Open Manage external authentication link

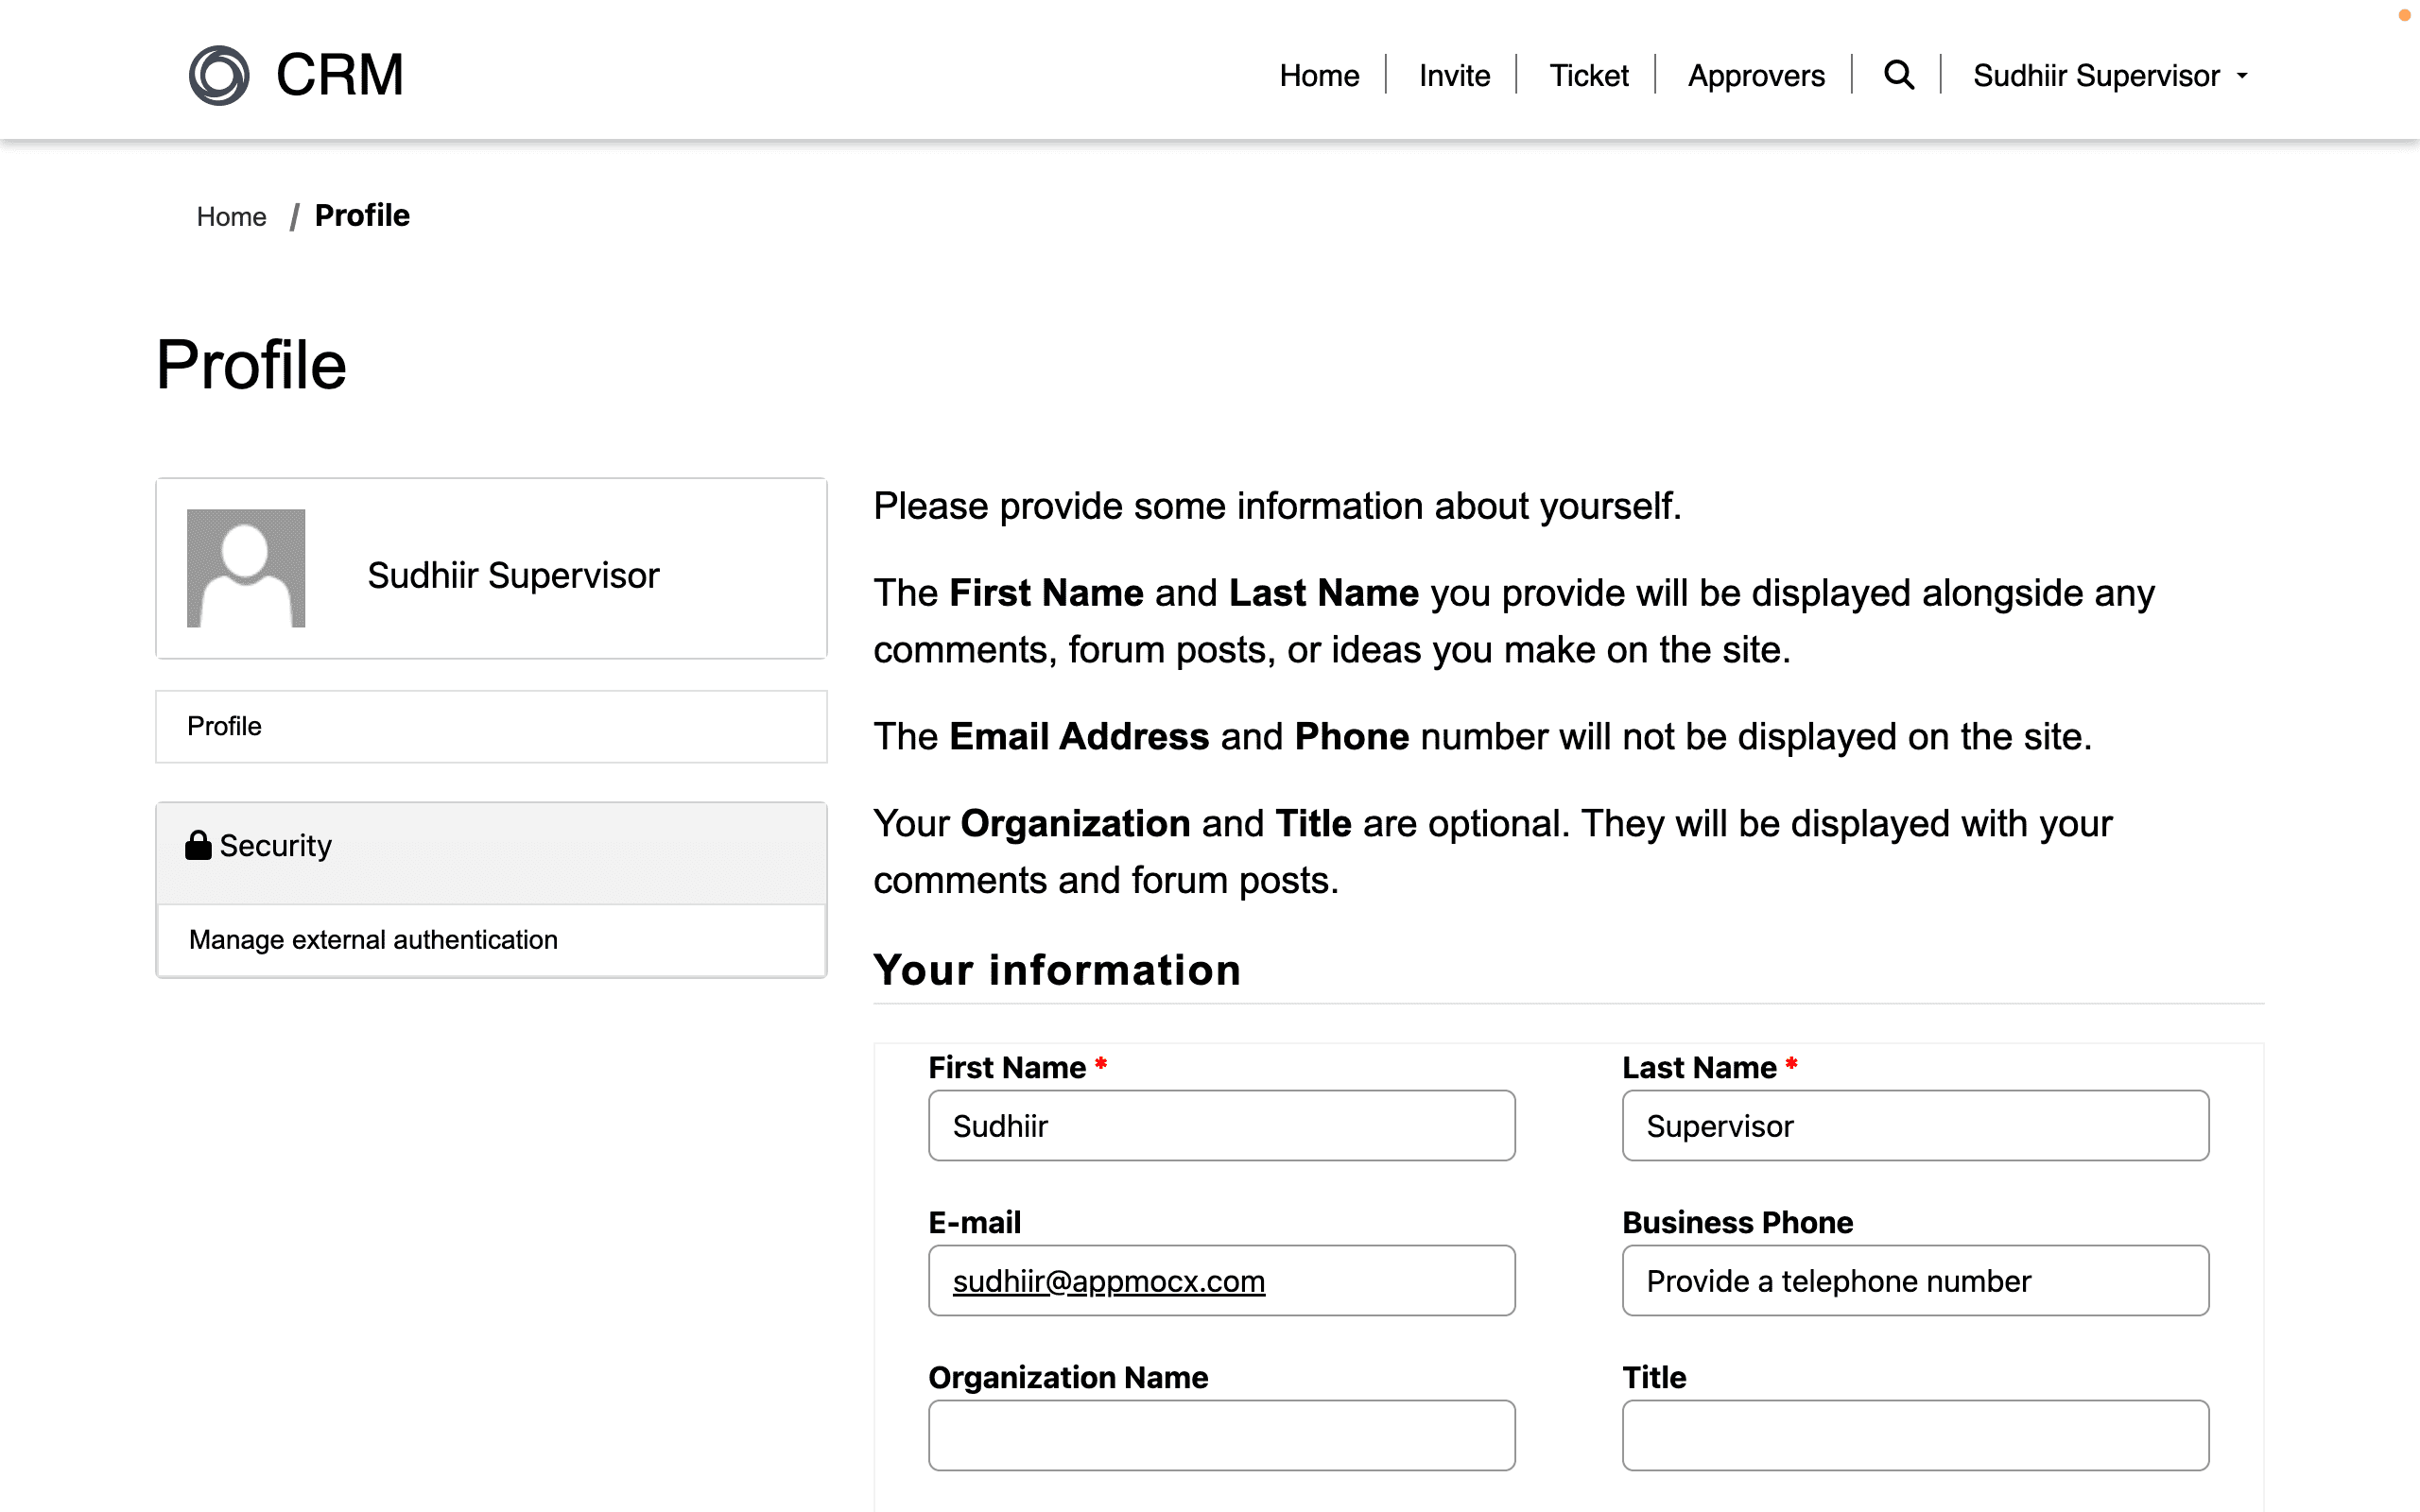(x=373, y=940)
